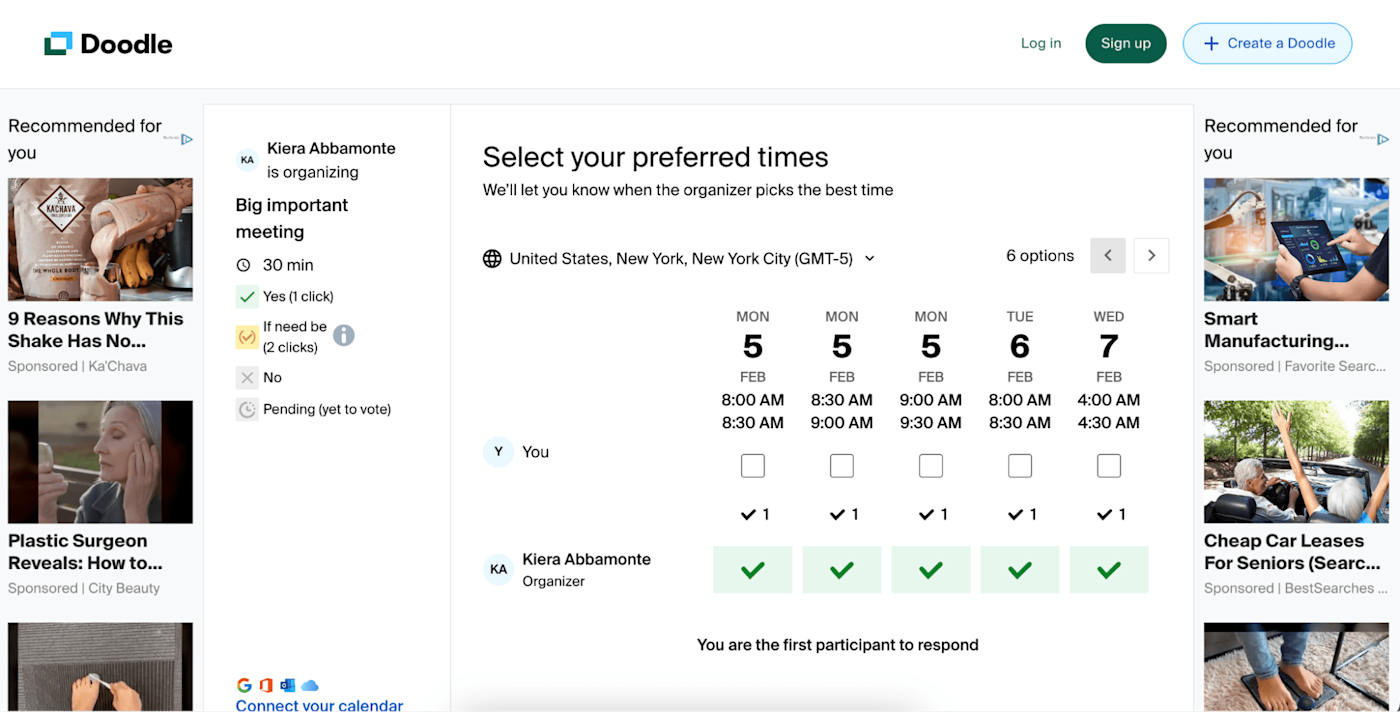Open the Ka'Chava shake ad image
Viewport: 1400px width, 712px height.
(100, 240)
